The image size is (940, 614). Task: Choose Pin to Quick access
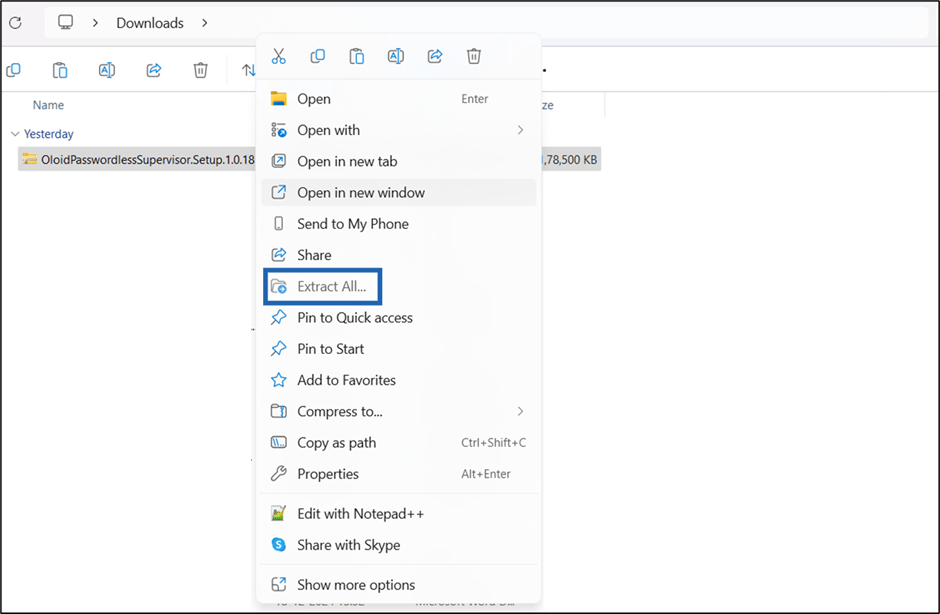pos(399,318)
